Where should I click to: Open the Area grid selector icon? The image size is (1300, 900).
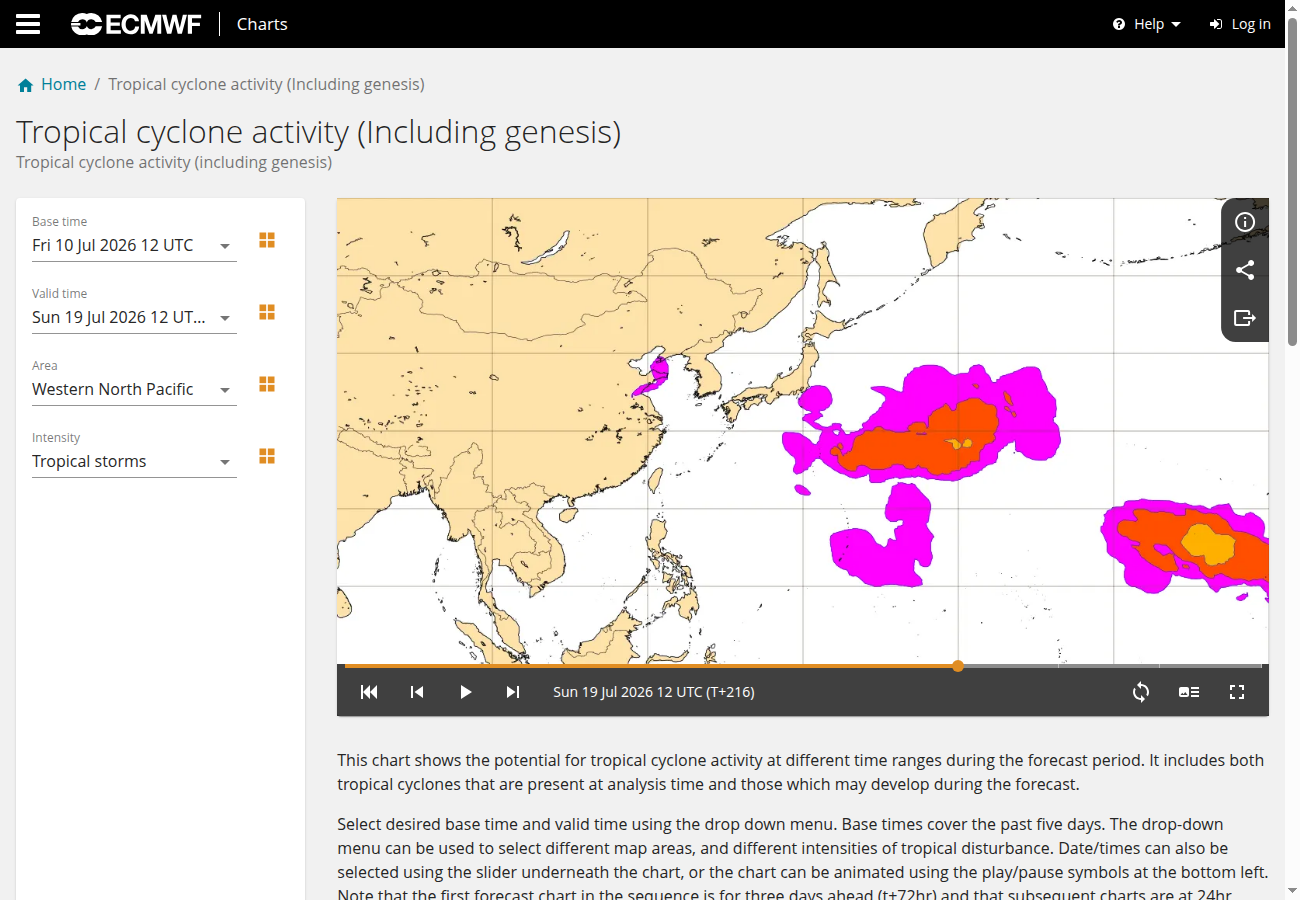pyautogui.click(x=267, y=384)
